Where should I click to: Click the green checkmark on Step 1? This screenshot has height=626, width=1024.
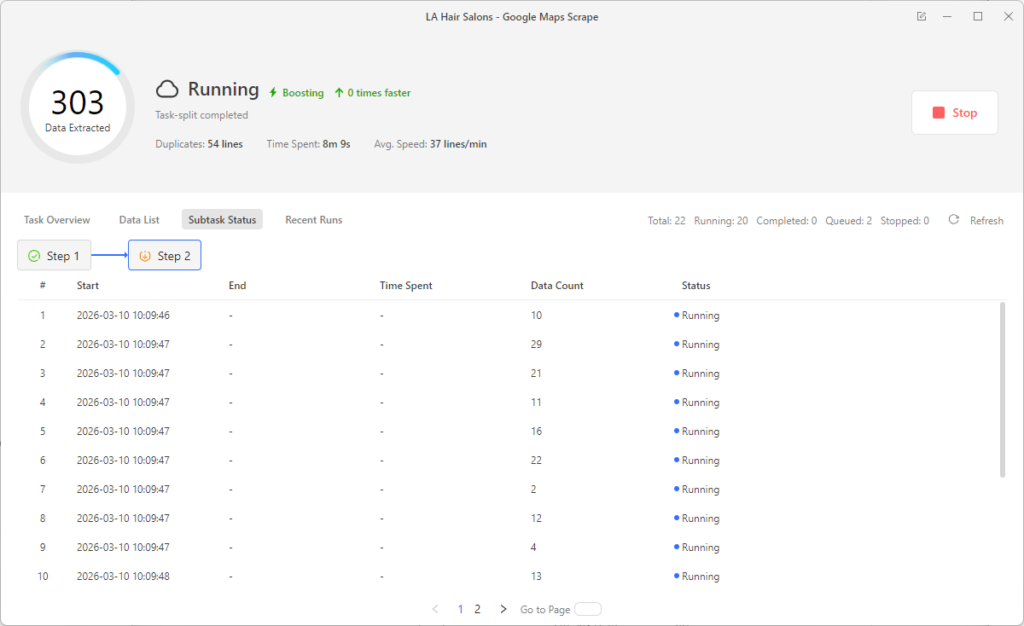(34, 256)
